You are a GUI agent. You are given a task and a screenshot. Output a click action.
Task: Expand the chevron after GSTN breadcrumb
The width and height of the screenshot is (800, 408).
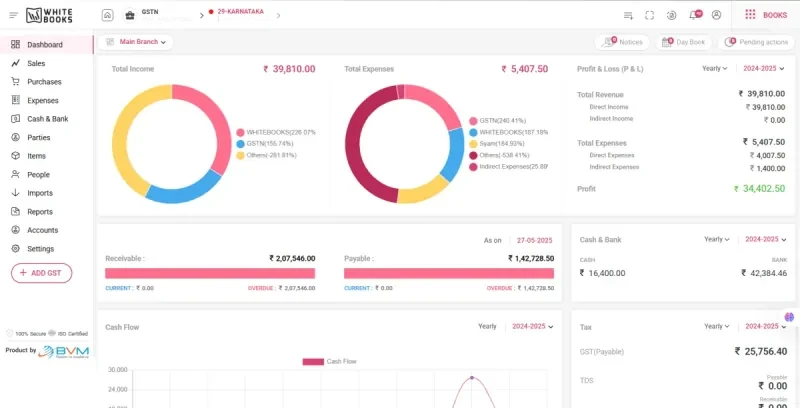pos(202,16)
